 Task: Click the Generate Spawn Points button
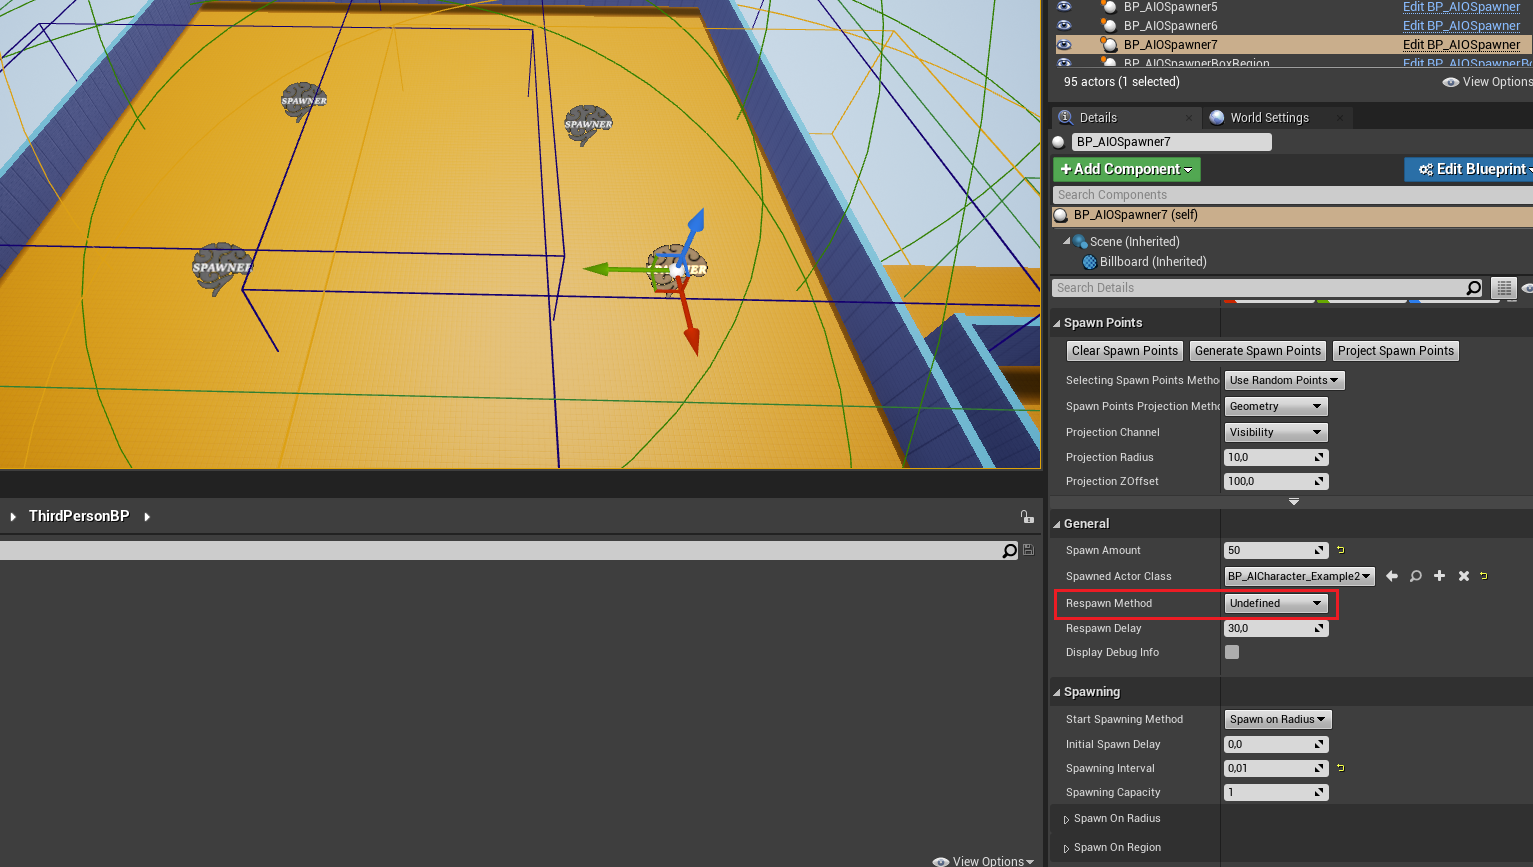pyautogui.click(x=1257, y=351)
